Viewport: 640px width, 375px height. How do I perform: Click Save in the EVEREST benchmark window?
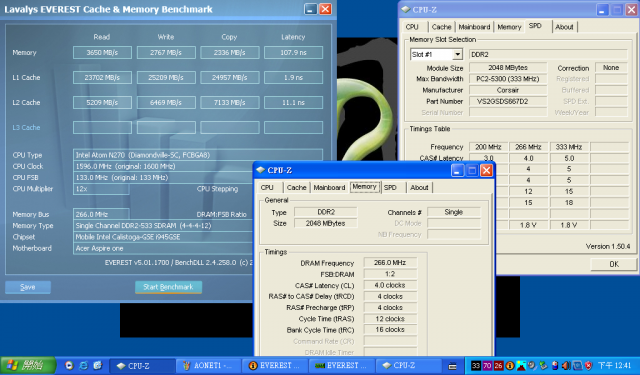coord(28,287)
